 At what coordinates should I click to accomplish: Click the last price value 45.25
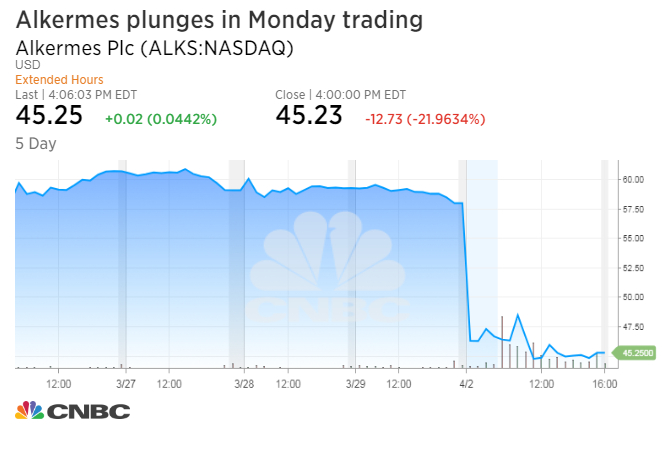coord(48,116)
